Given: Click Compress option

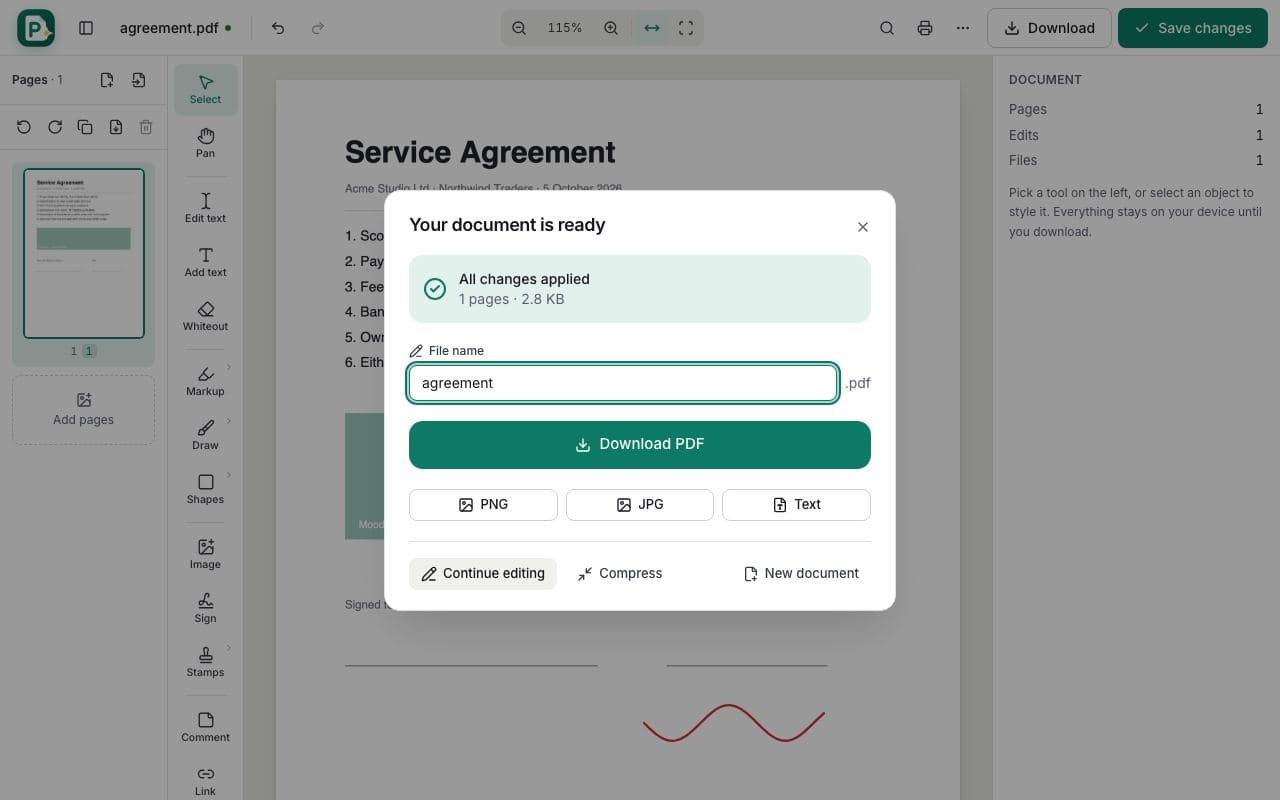Looking at the screenshot, I should pyautogui.click(x=620, y=573).
